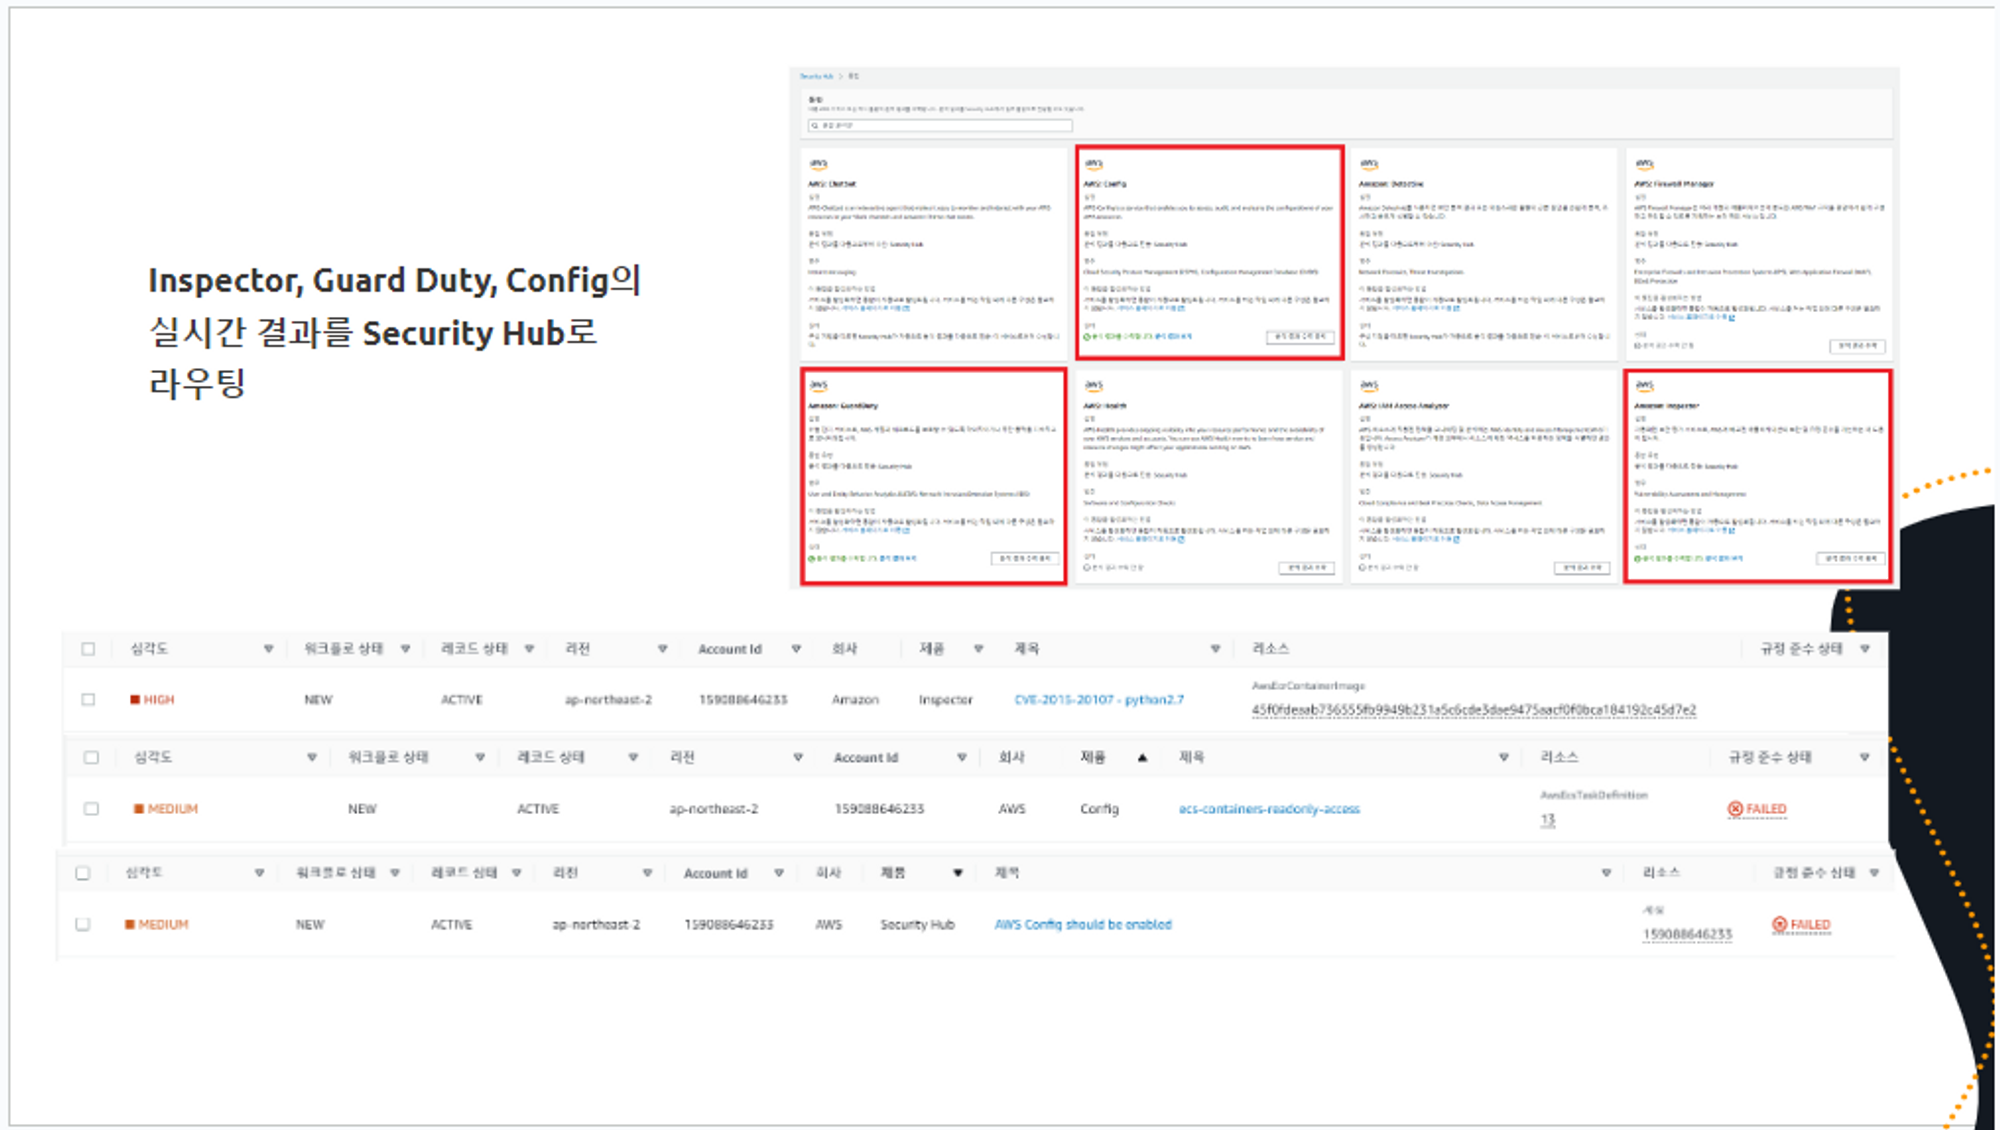Tick the checkbox for the Security Hub finding

tap(83, 925)
